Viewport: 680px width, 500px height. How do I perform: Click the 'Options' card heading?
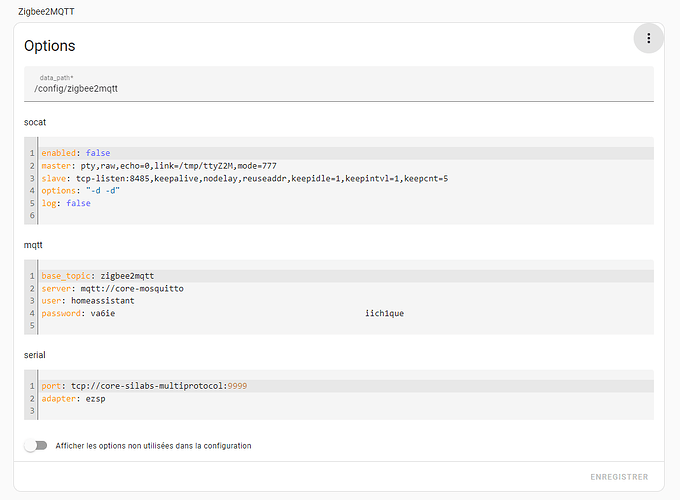click(x=49, y=46)
